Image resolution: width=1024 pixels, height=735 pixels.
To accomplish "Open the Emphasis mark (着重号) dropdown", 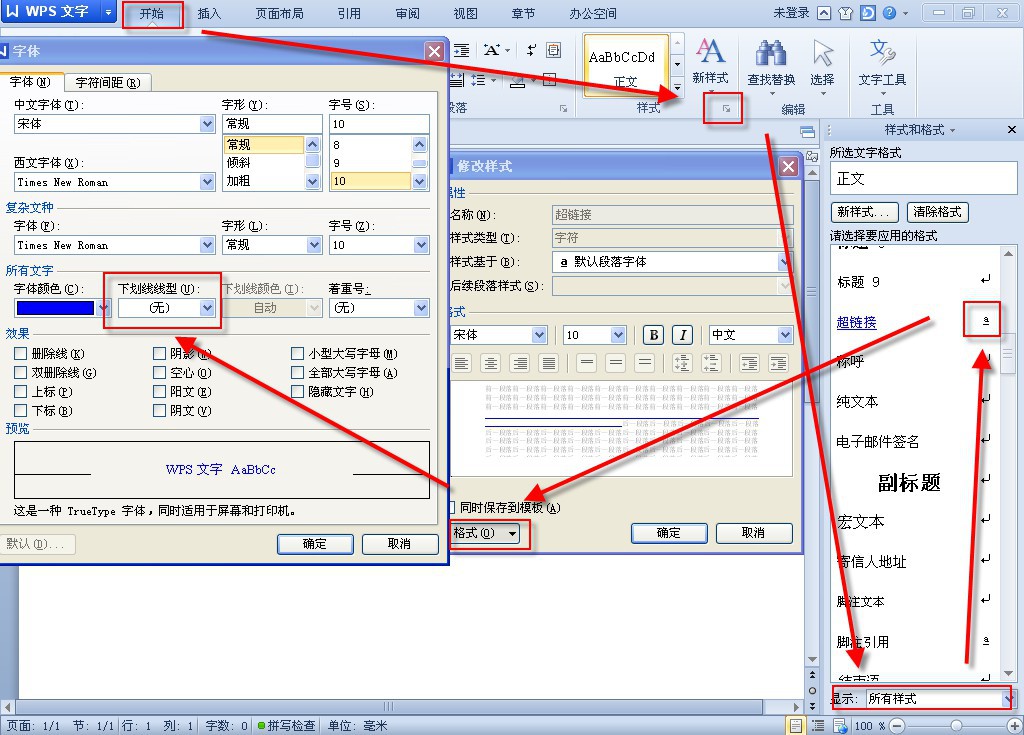I will [421, 307].
